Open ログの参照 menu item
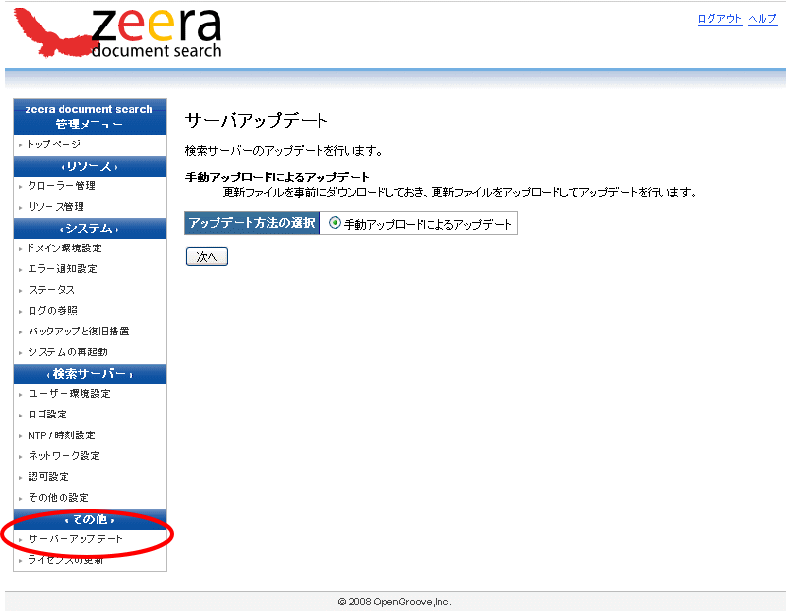Viewport: 786px width, 612px height. click(x=53, y=311)
